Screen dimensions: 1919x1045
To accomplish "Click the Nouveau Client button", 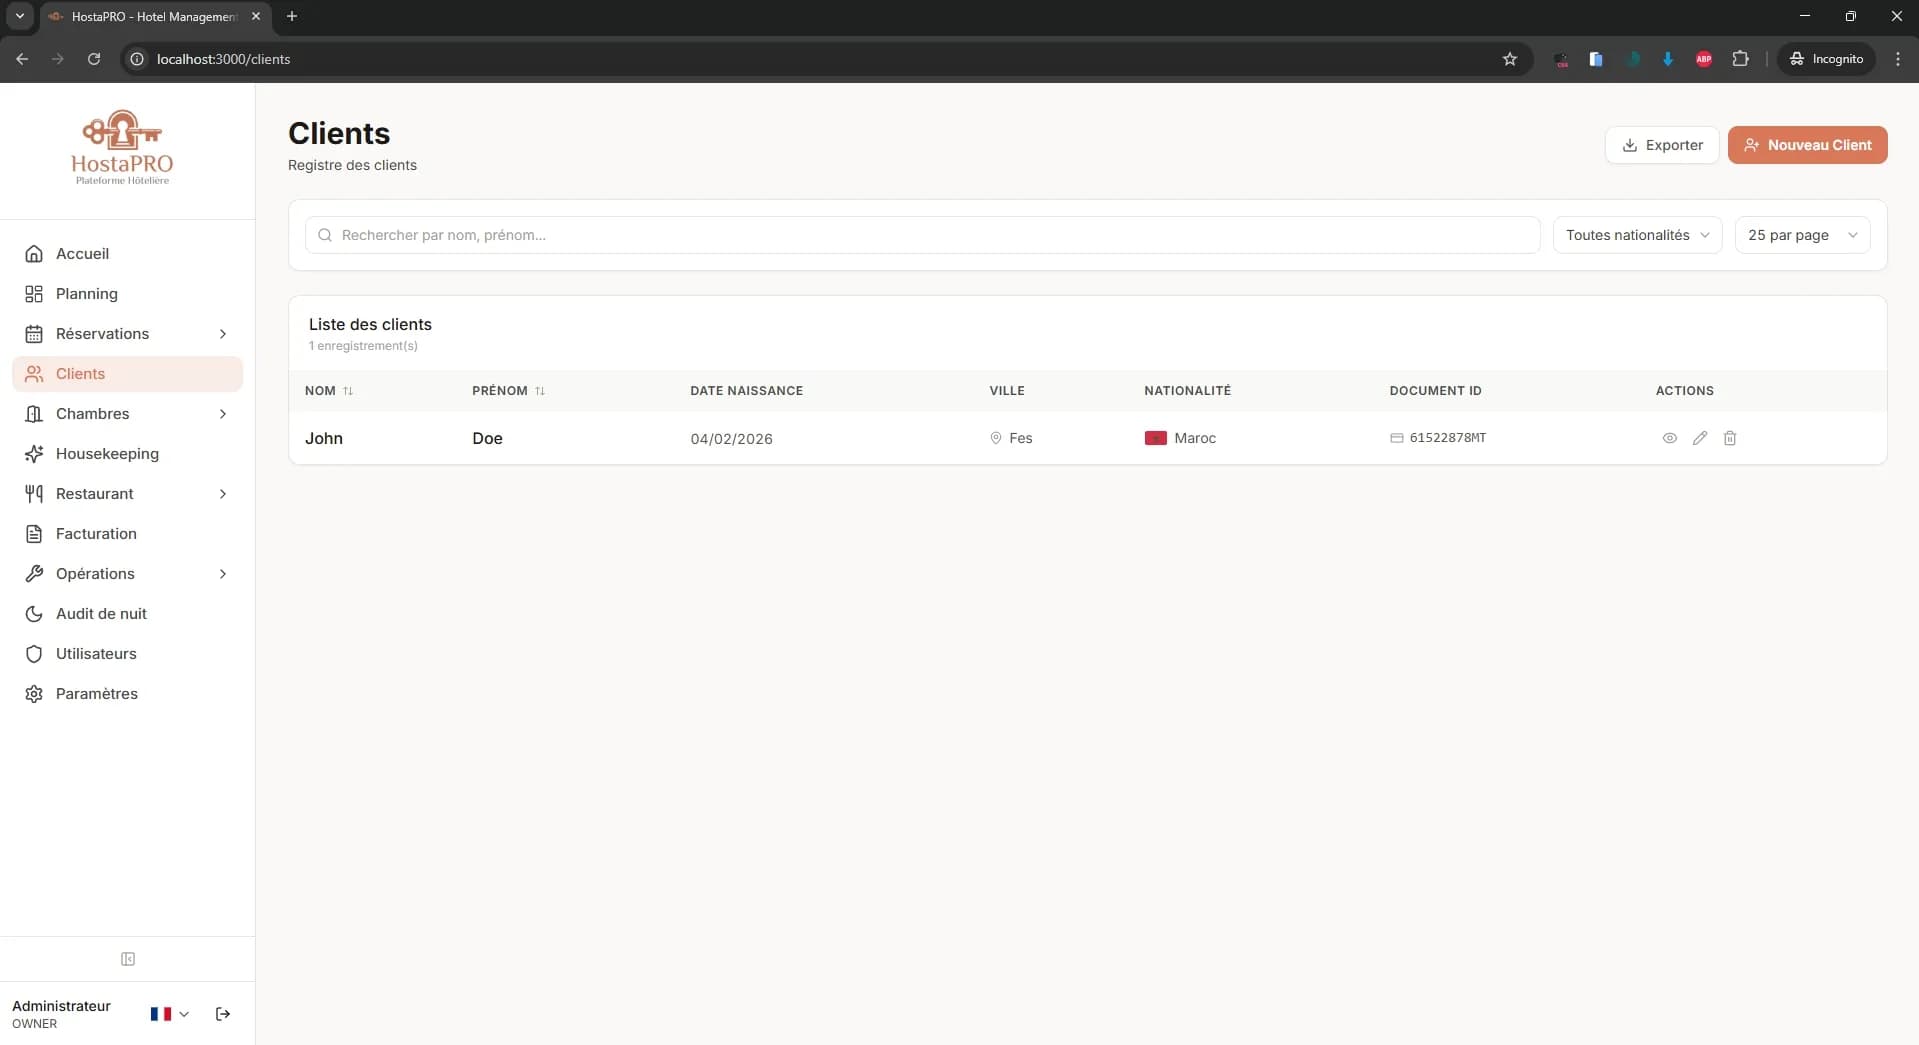I will [x=1807, y=144].
